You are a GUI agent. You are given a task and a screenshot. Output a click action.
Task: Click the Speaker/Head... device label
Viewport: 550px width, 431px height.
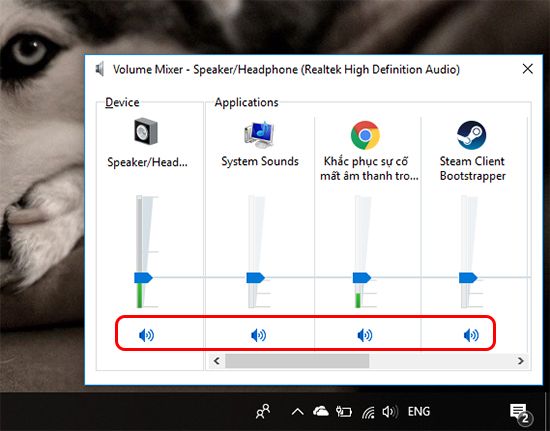coord(147,162)
